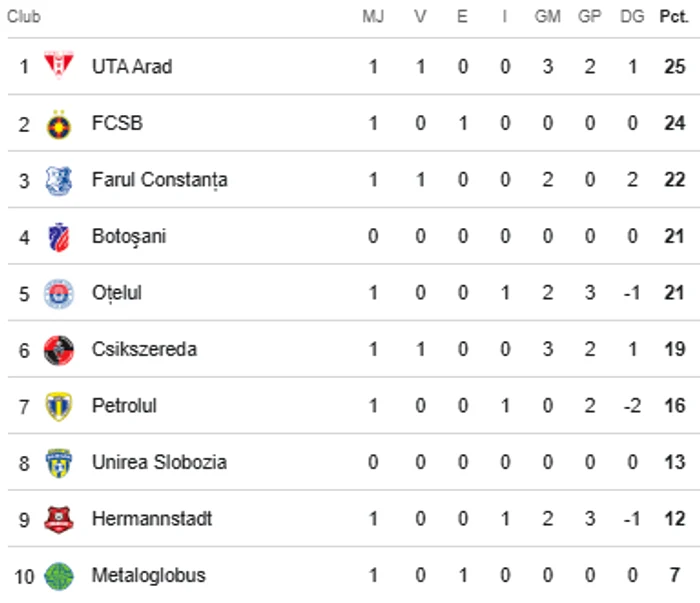Open the Farul Constanța team link
The image size is (700, 603).
(159, 180)
